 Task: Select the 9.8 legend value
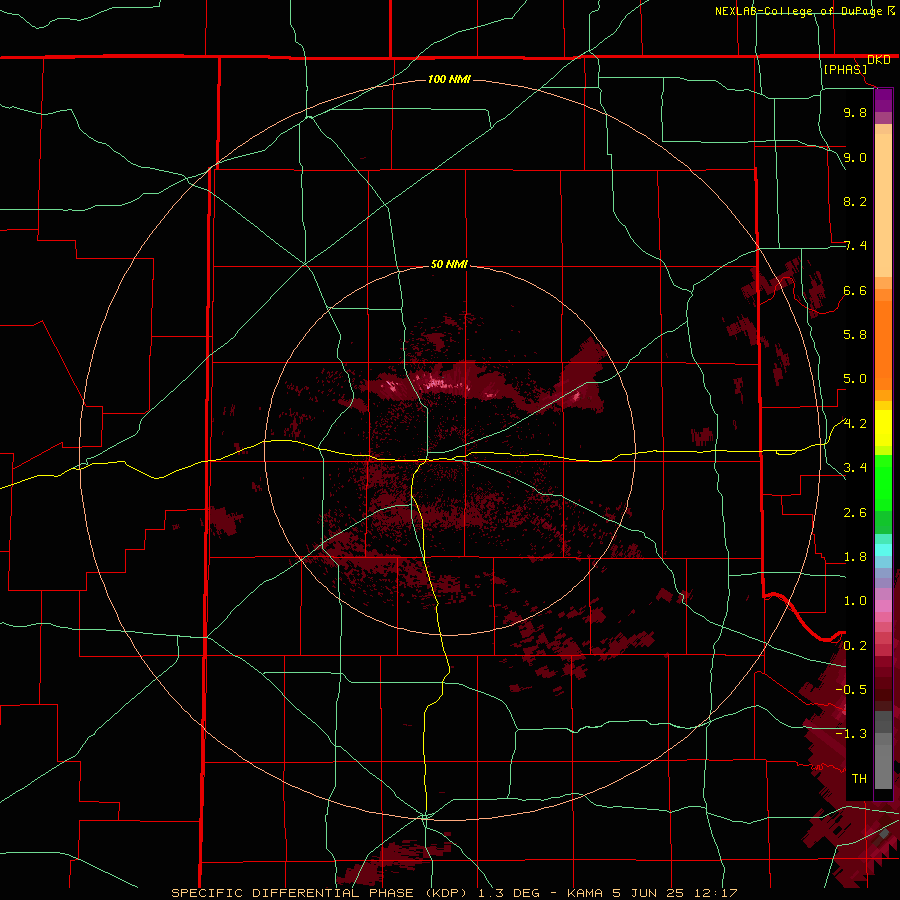point(855,112)
